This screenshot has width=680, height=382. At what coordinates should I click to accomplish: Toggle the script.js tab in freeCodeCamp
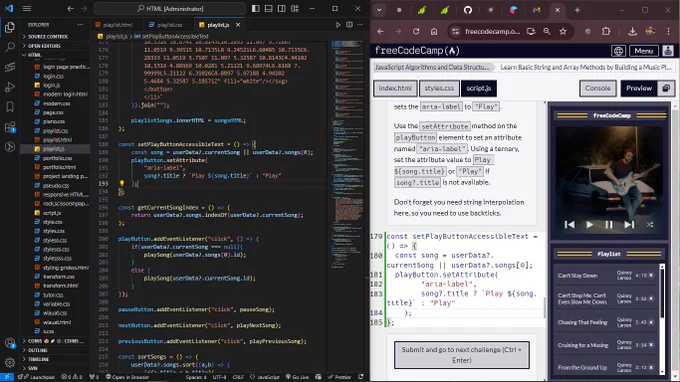[478, 88]
